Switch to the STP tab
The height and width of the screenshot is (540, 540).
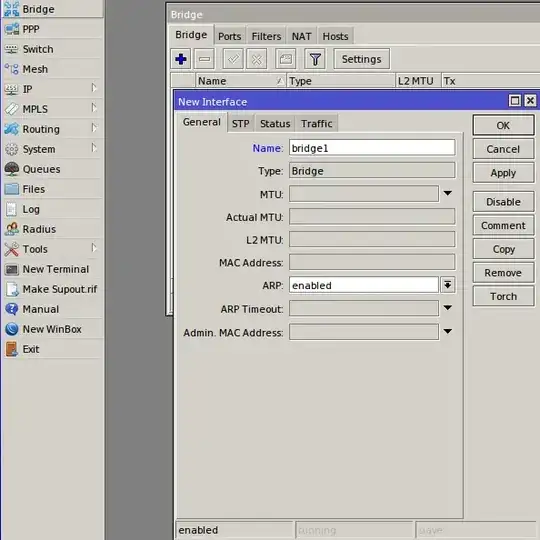click(x=240, y=124)
